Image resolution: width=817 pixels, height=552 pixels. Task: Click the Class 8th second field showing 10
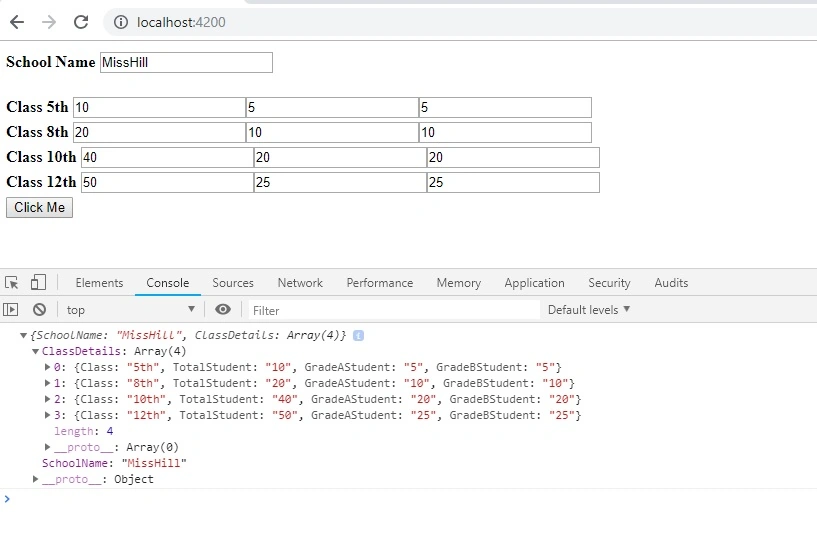[332, 132]
